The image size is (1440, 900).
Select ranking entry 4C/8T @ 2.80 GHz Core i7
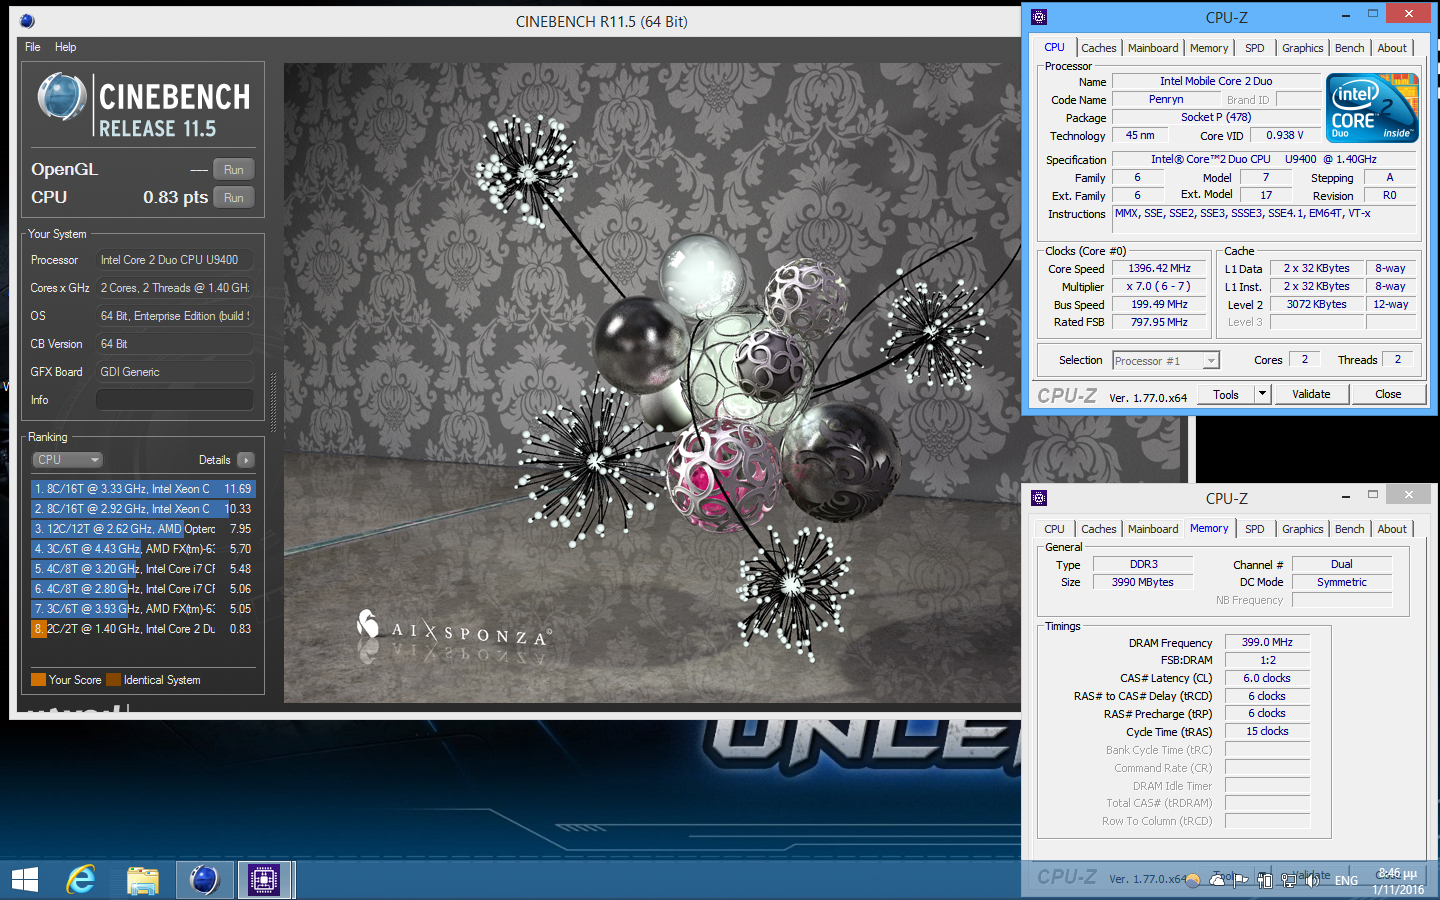point(143,589)
